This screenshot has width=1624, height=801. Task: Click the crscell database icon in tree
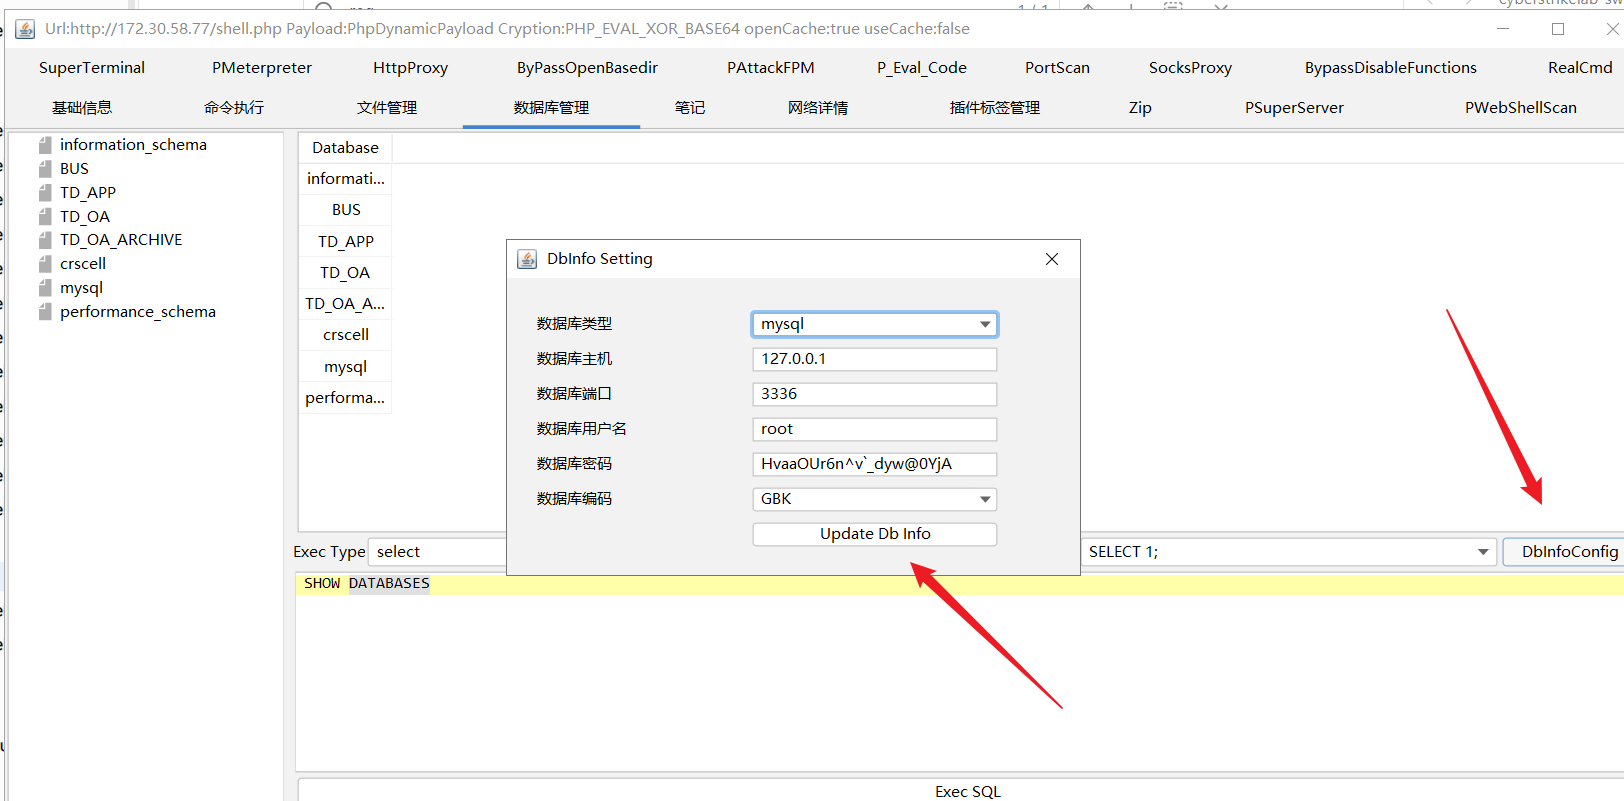point(45,264)
